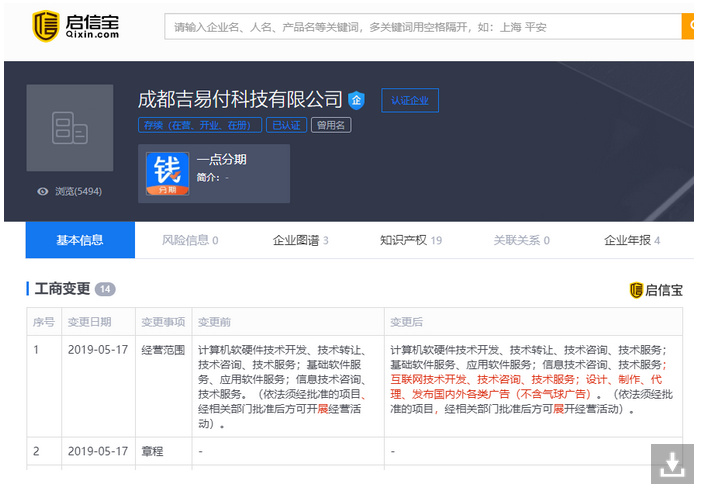
Task: Click the 已认证 tag
Action: (287, 125)
